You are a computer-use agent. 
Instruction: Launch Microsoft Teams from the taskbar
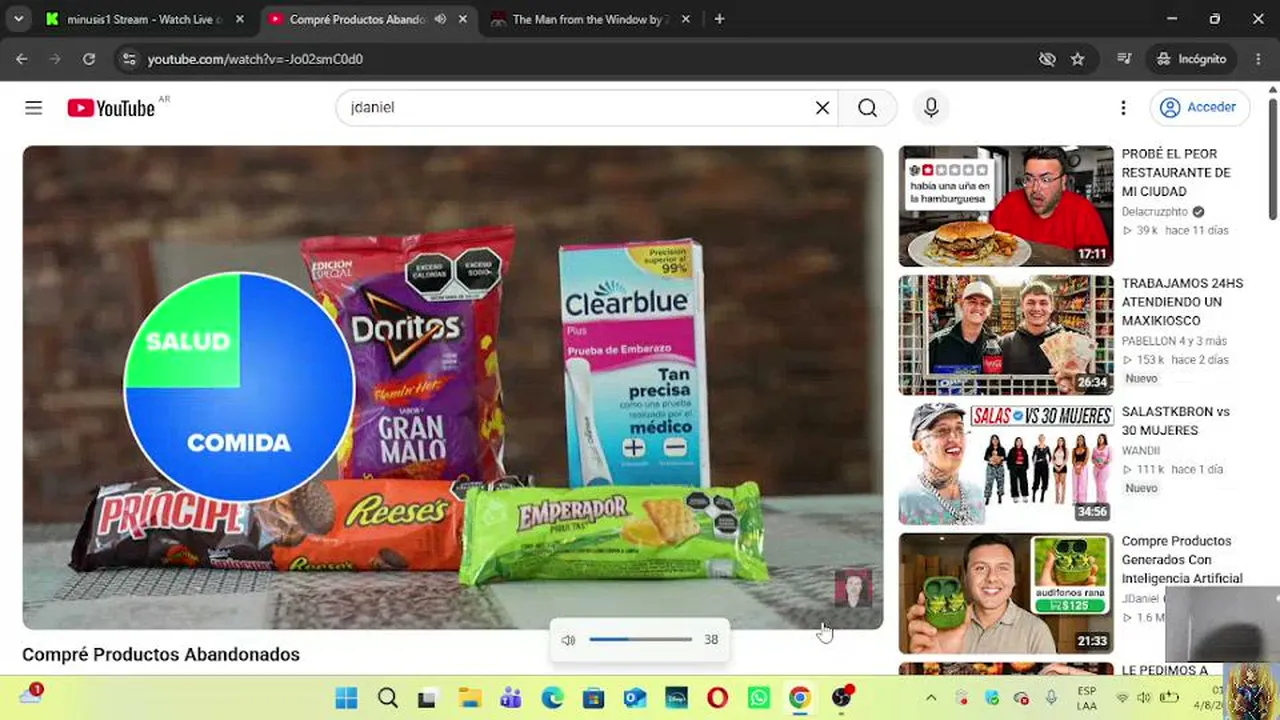510,698
